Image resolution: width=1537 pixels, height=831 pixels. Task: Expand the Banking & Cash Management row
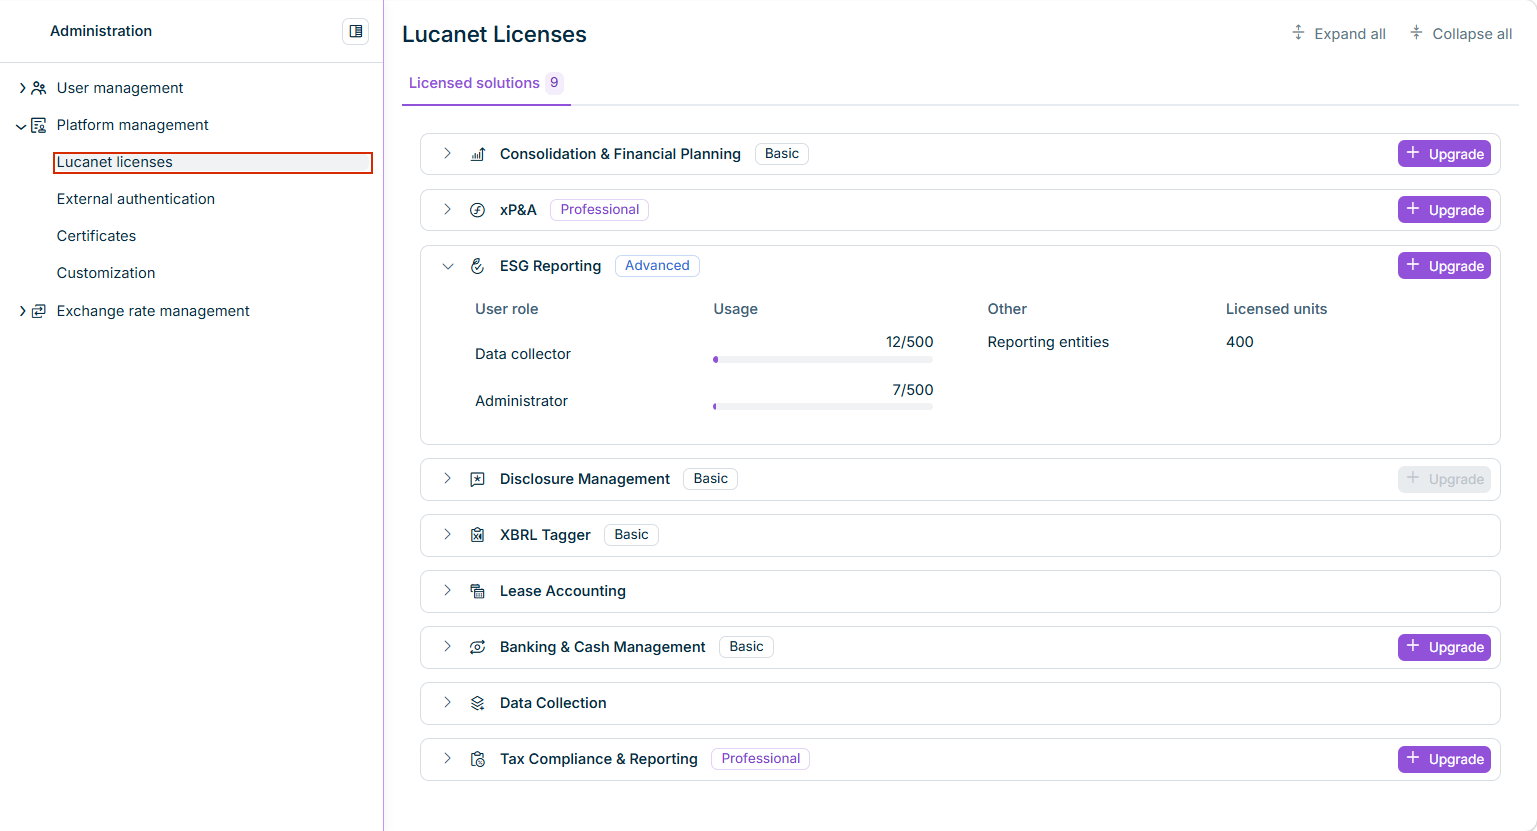coord(447,647)
